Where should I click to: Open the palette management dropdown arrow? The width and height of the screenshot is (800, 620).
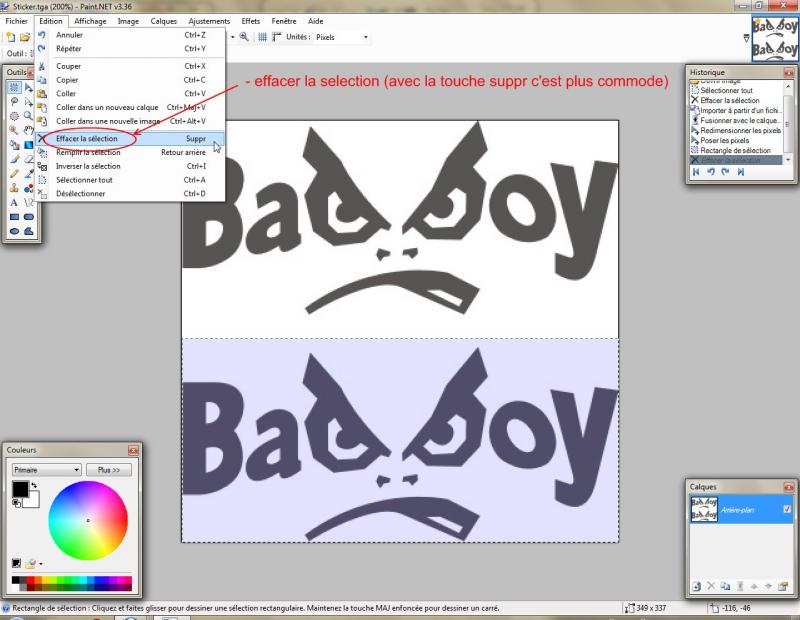click(x=41, y=564)
